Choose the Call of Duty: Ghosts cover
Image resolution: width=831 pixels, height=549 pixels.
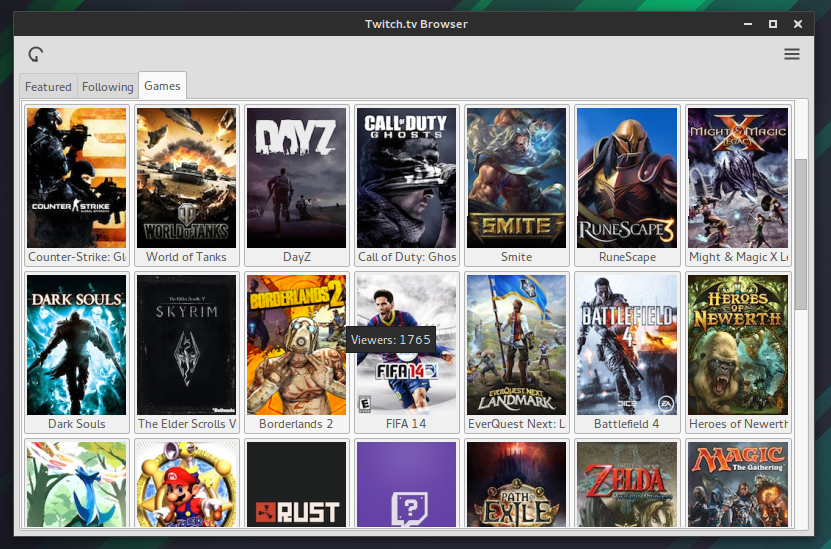407,178
